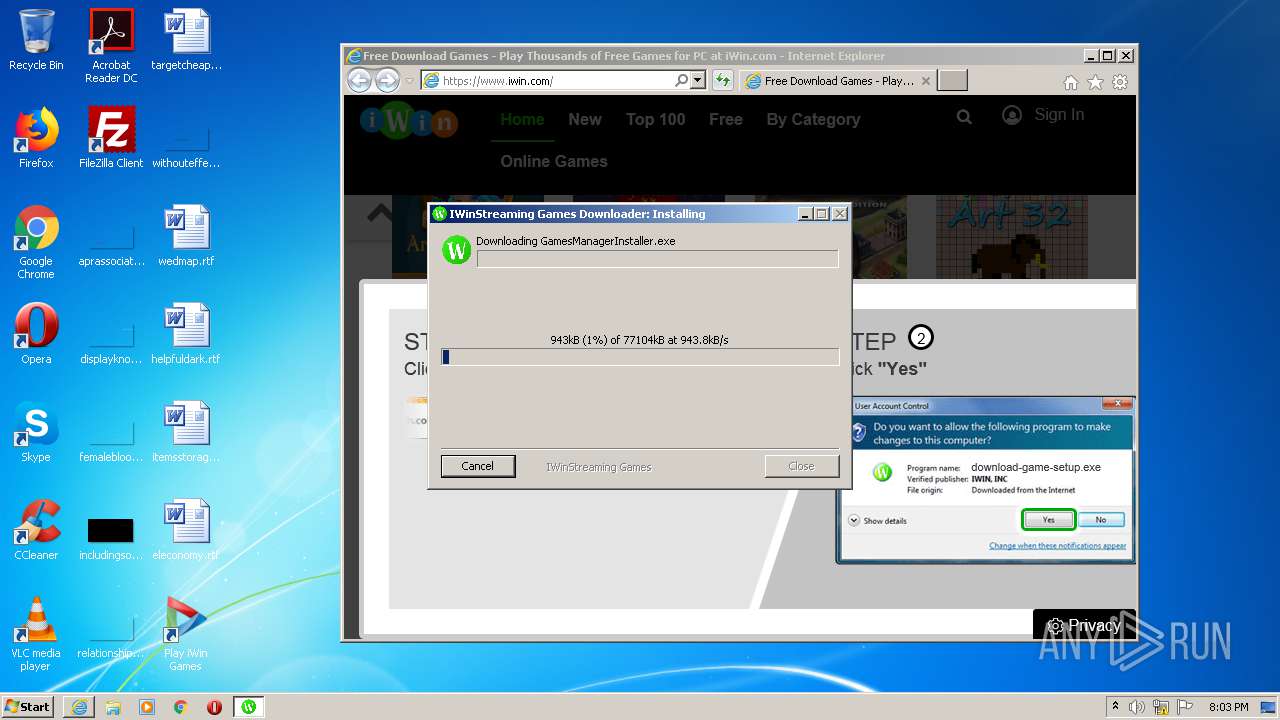The height and width of the screenshot is (720, 1280).
Task: Click the search magnifier on the iWin site
Action: 964,117
